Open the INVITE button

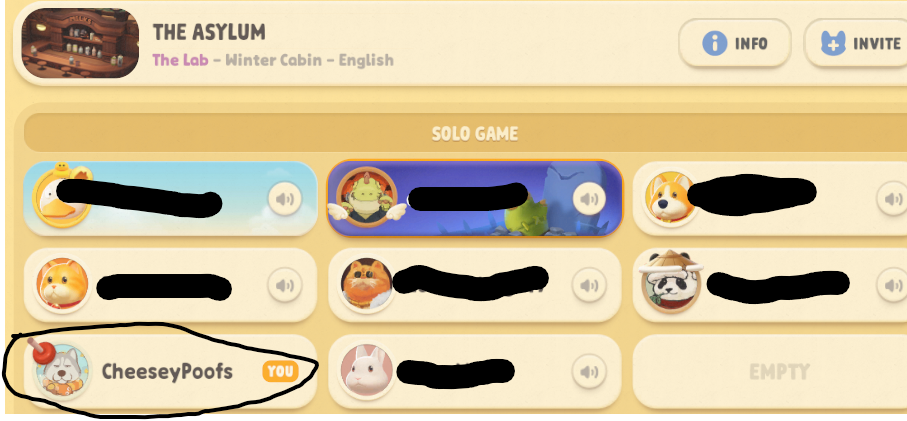pyautogui.click(x=857, y=43)
